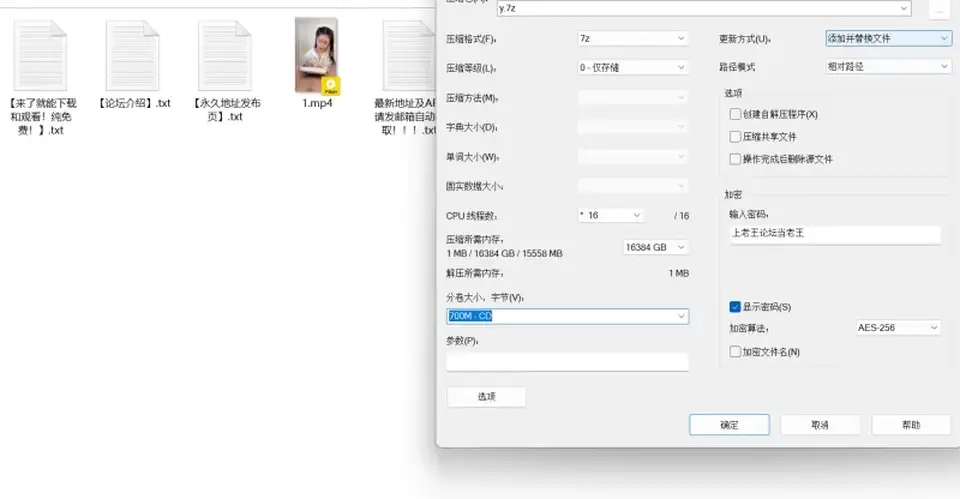Open the 路径模式 dropdown showing 相对路径

[888, 67]
